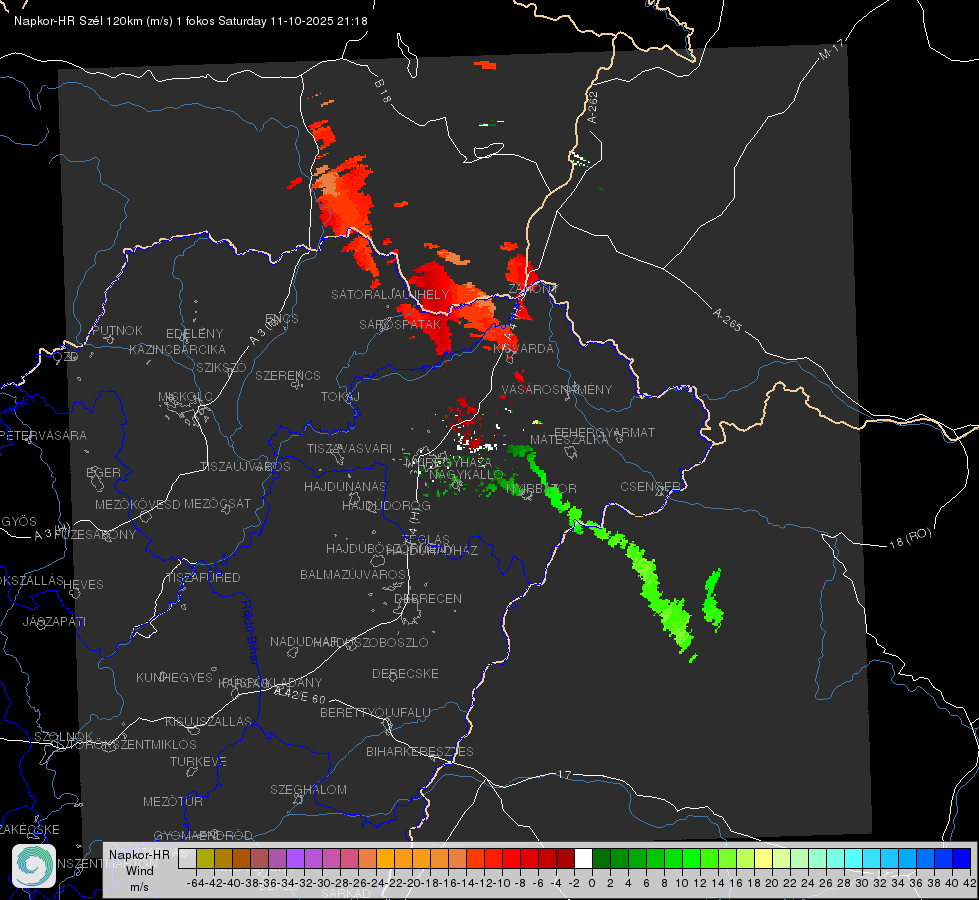979x900 pixels.
Task: Click the TOKAJ city label
Action: [340, 397]
